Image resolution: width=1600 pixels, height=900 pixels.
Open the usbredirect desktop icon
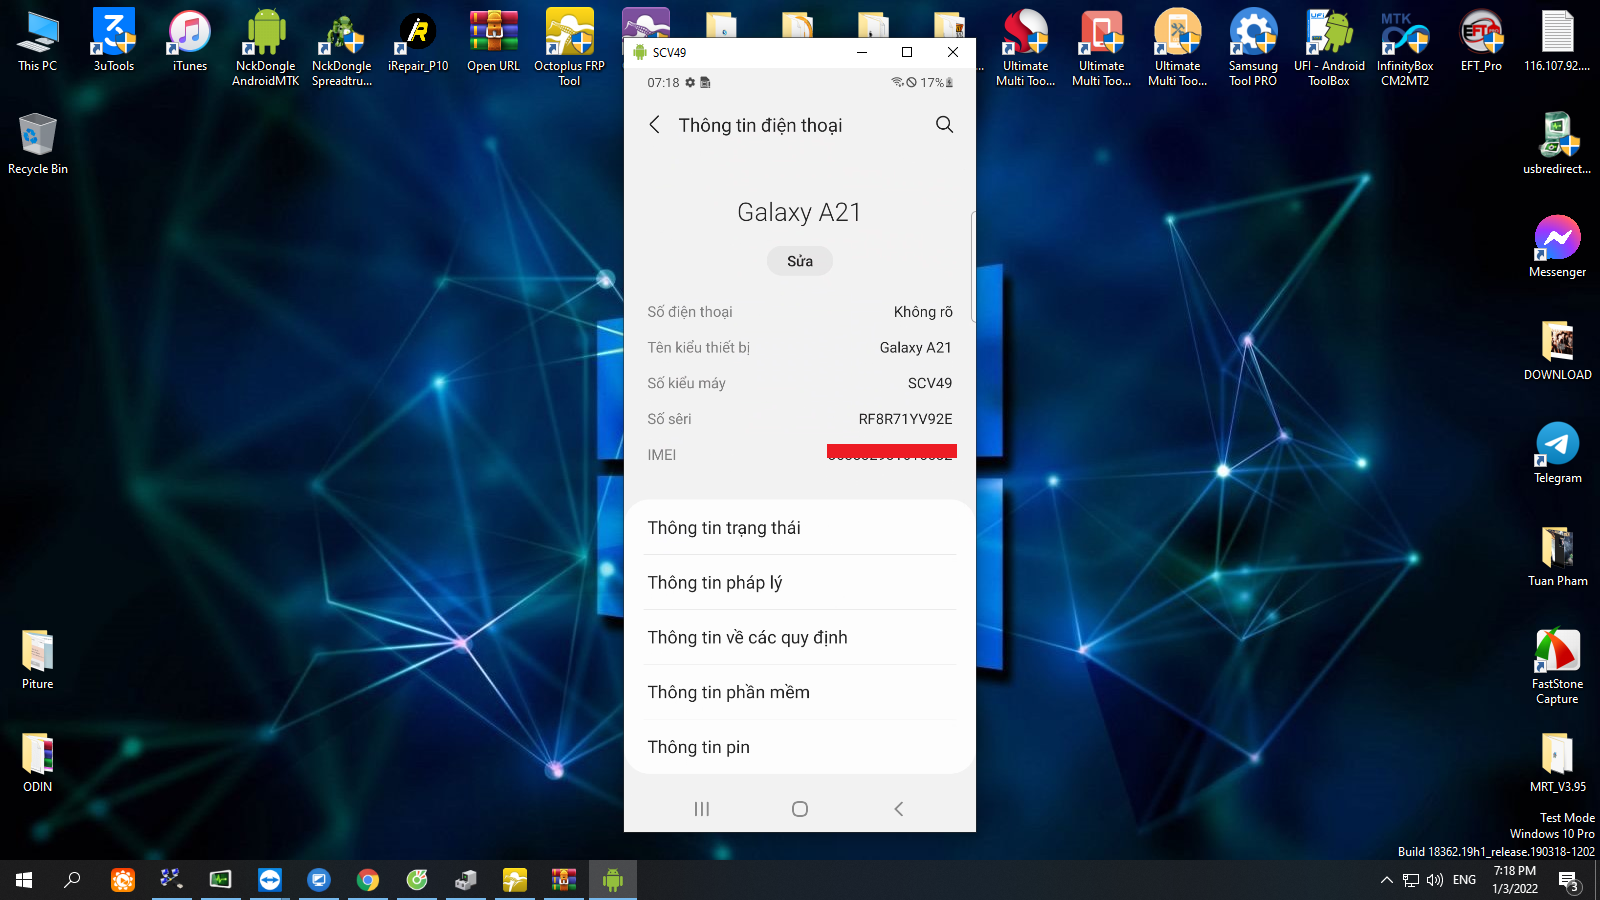click(x=1557, y=144)
